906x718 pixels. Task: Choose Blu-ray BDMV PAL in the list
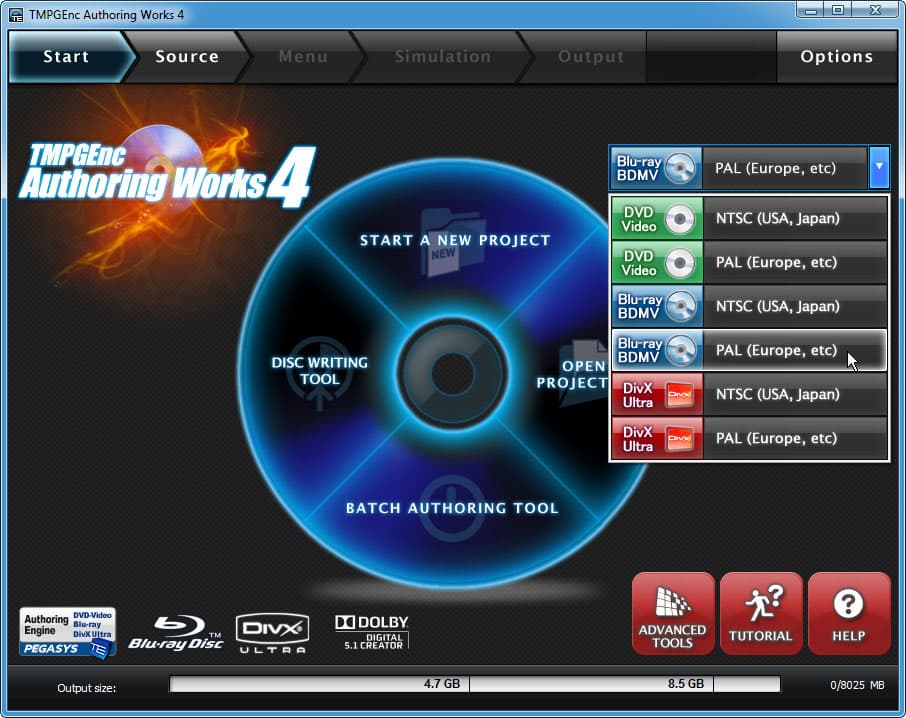(x=749, y=350)
